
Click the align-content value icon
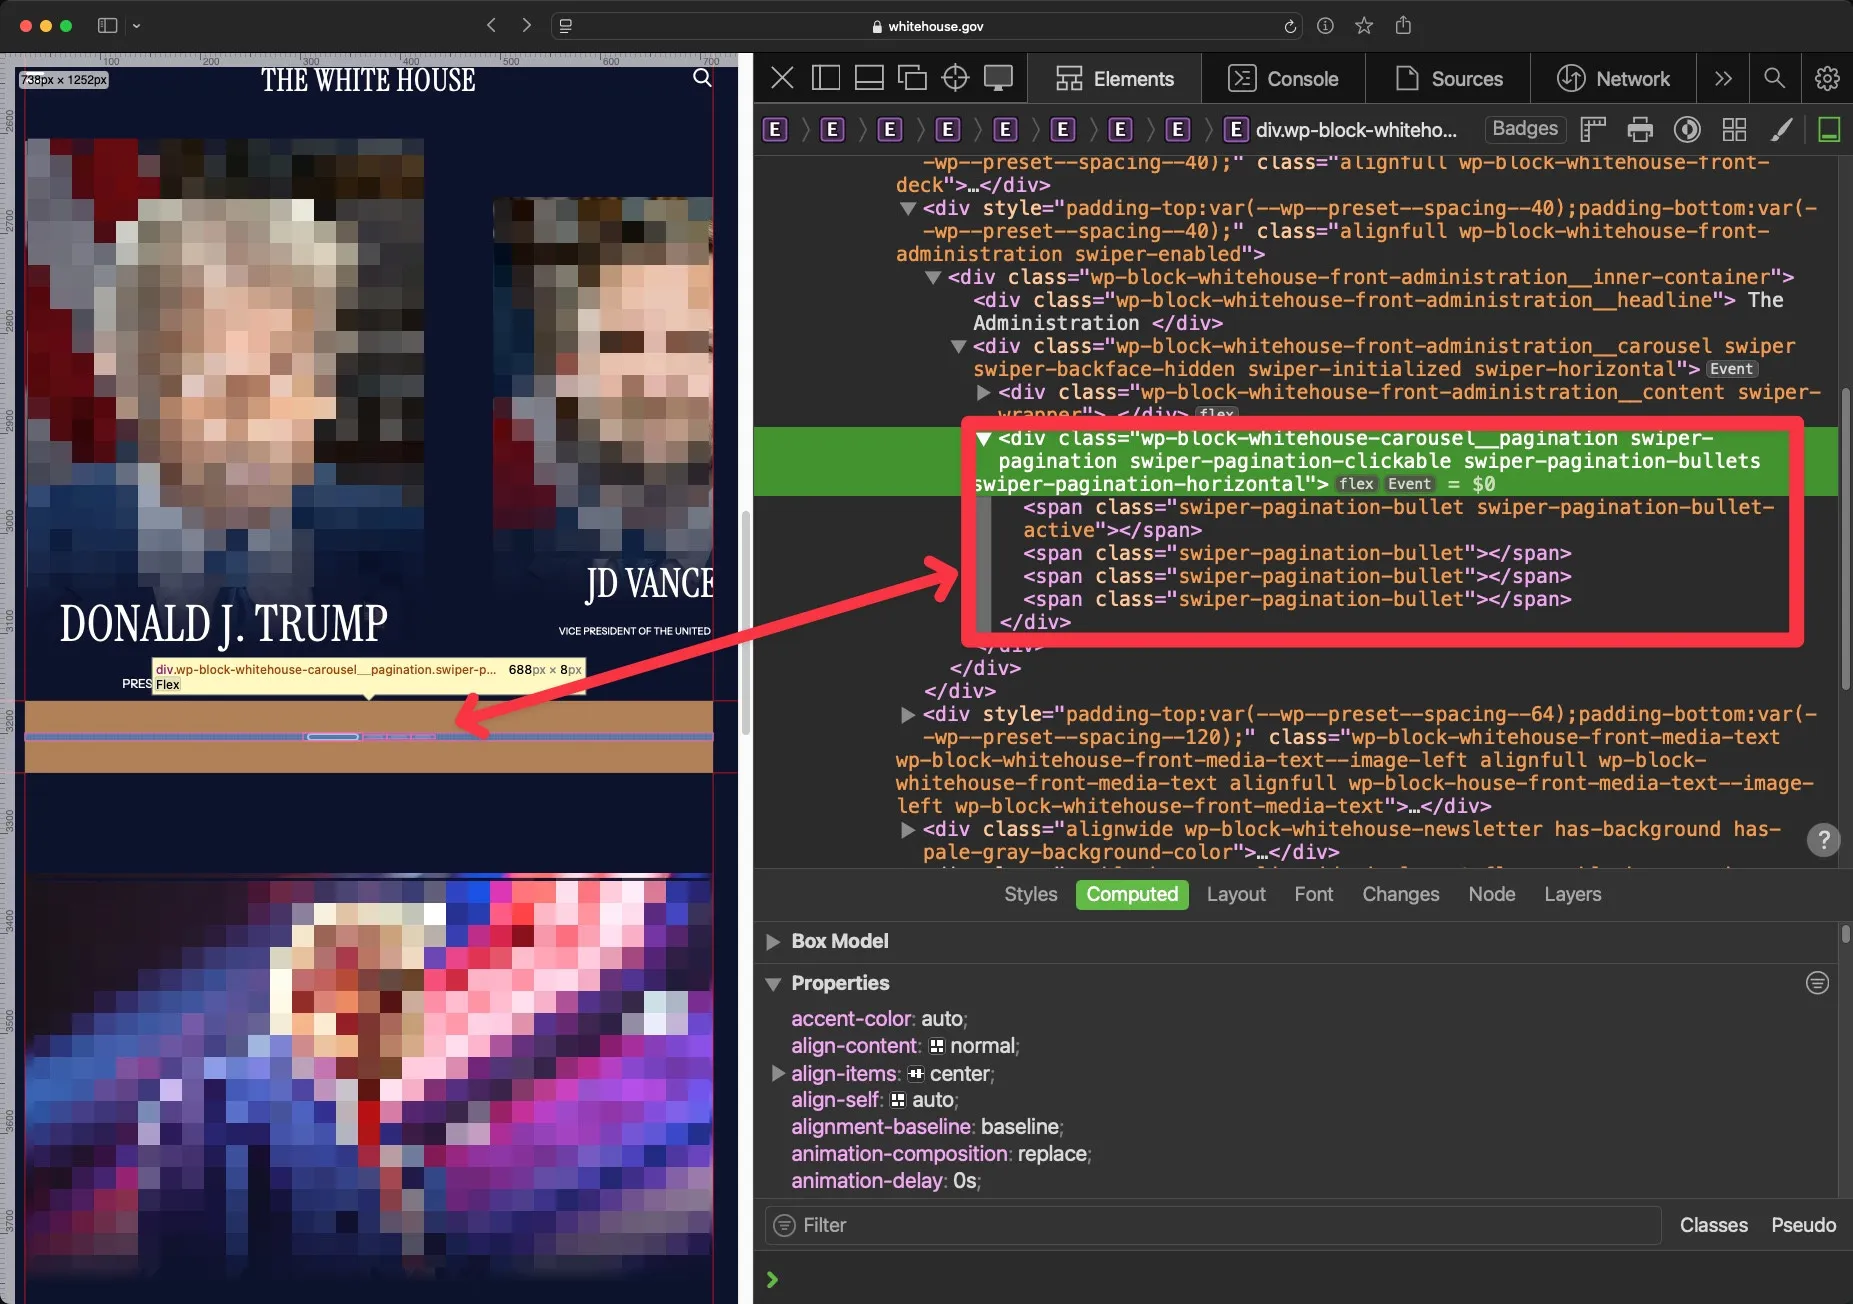pyautogui.click(x=936, y=1046)
